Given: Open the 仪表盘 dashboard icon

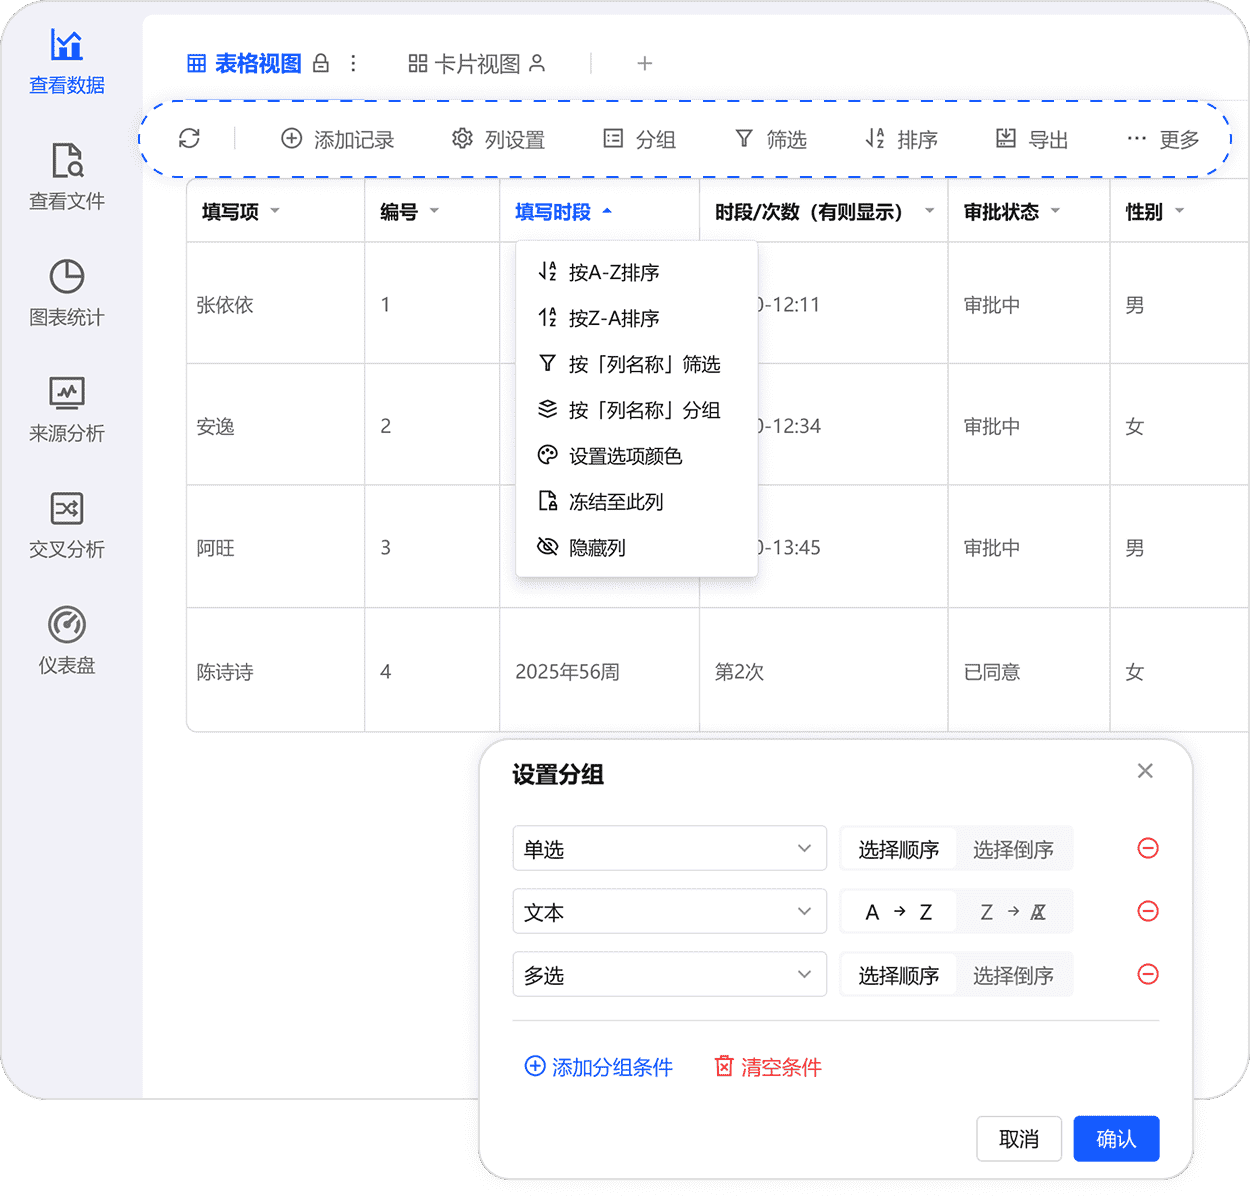Looking at the screenshot, I should pyautogui.click(x=67, y=625).
